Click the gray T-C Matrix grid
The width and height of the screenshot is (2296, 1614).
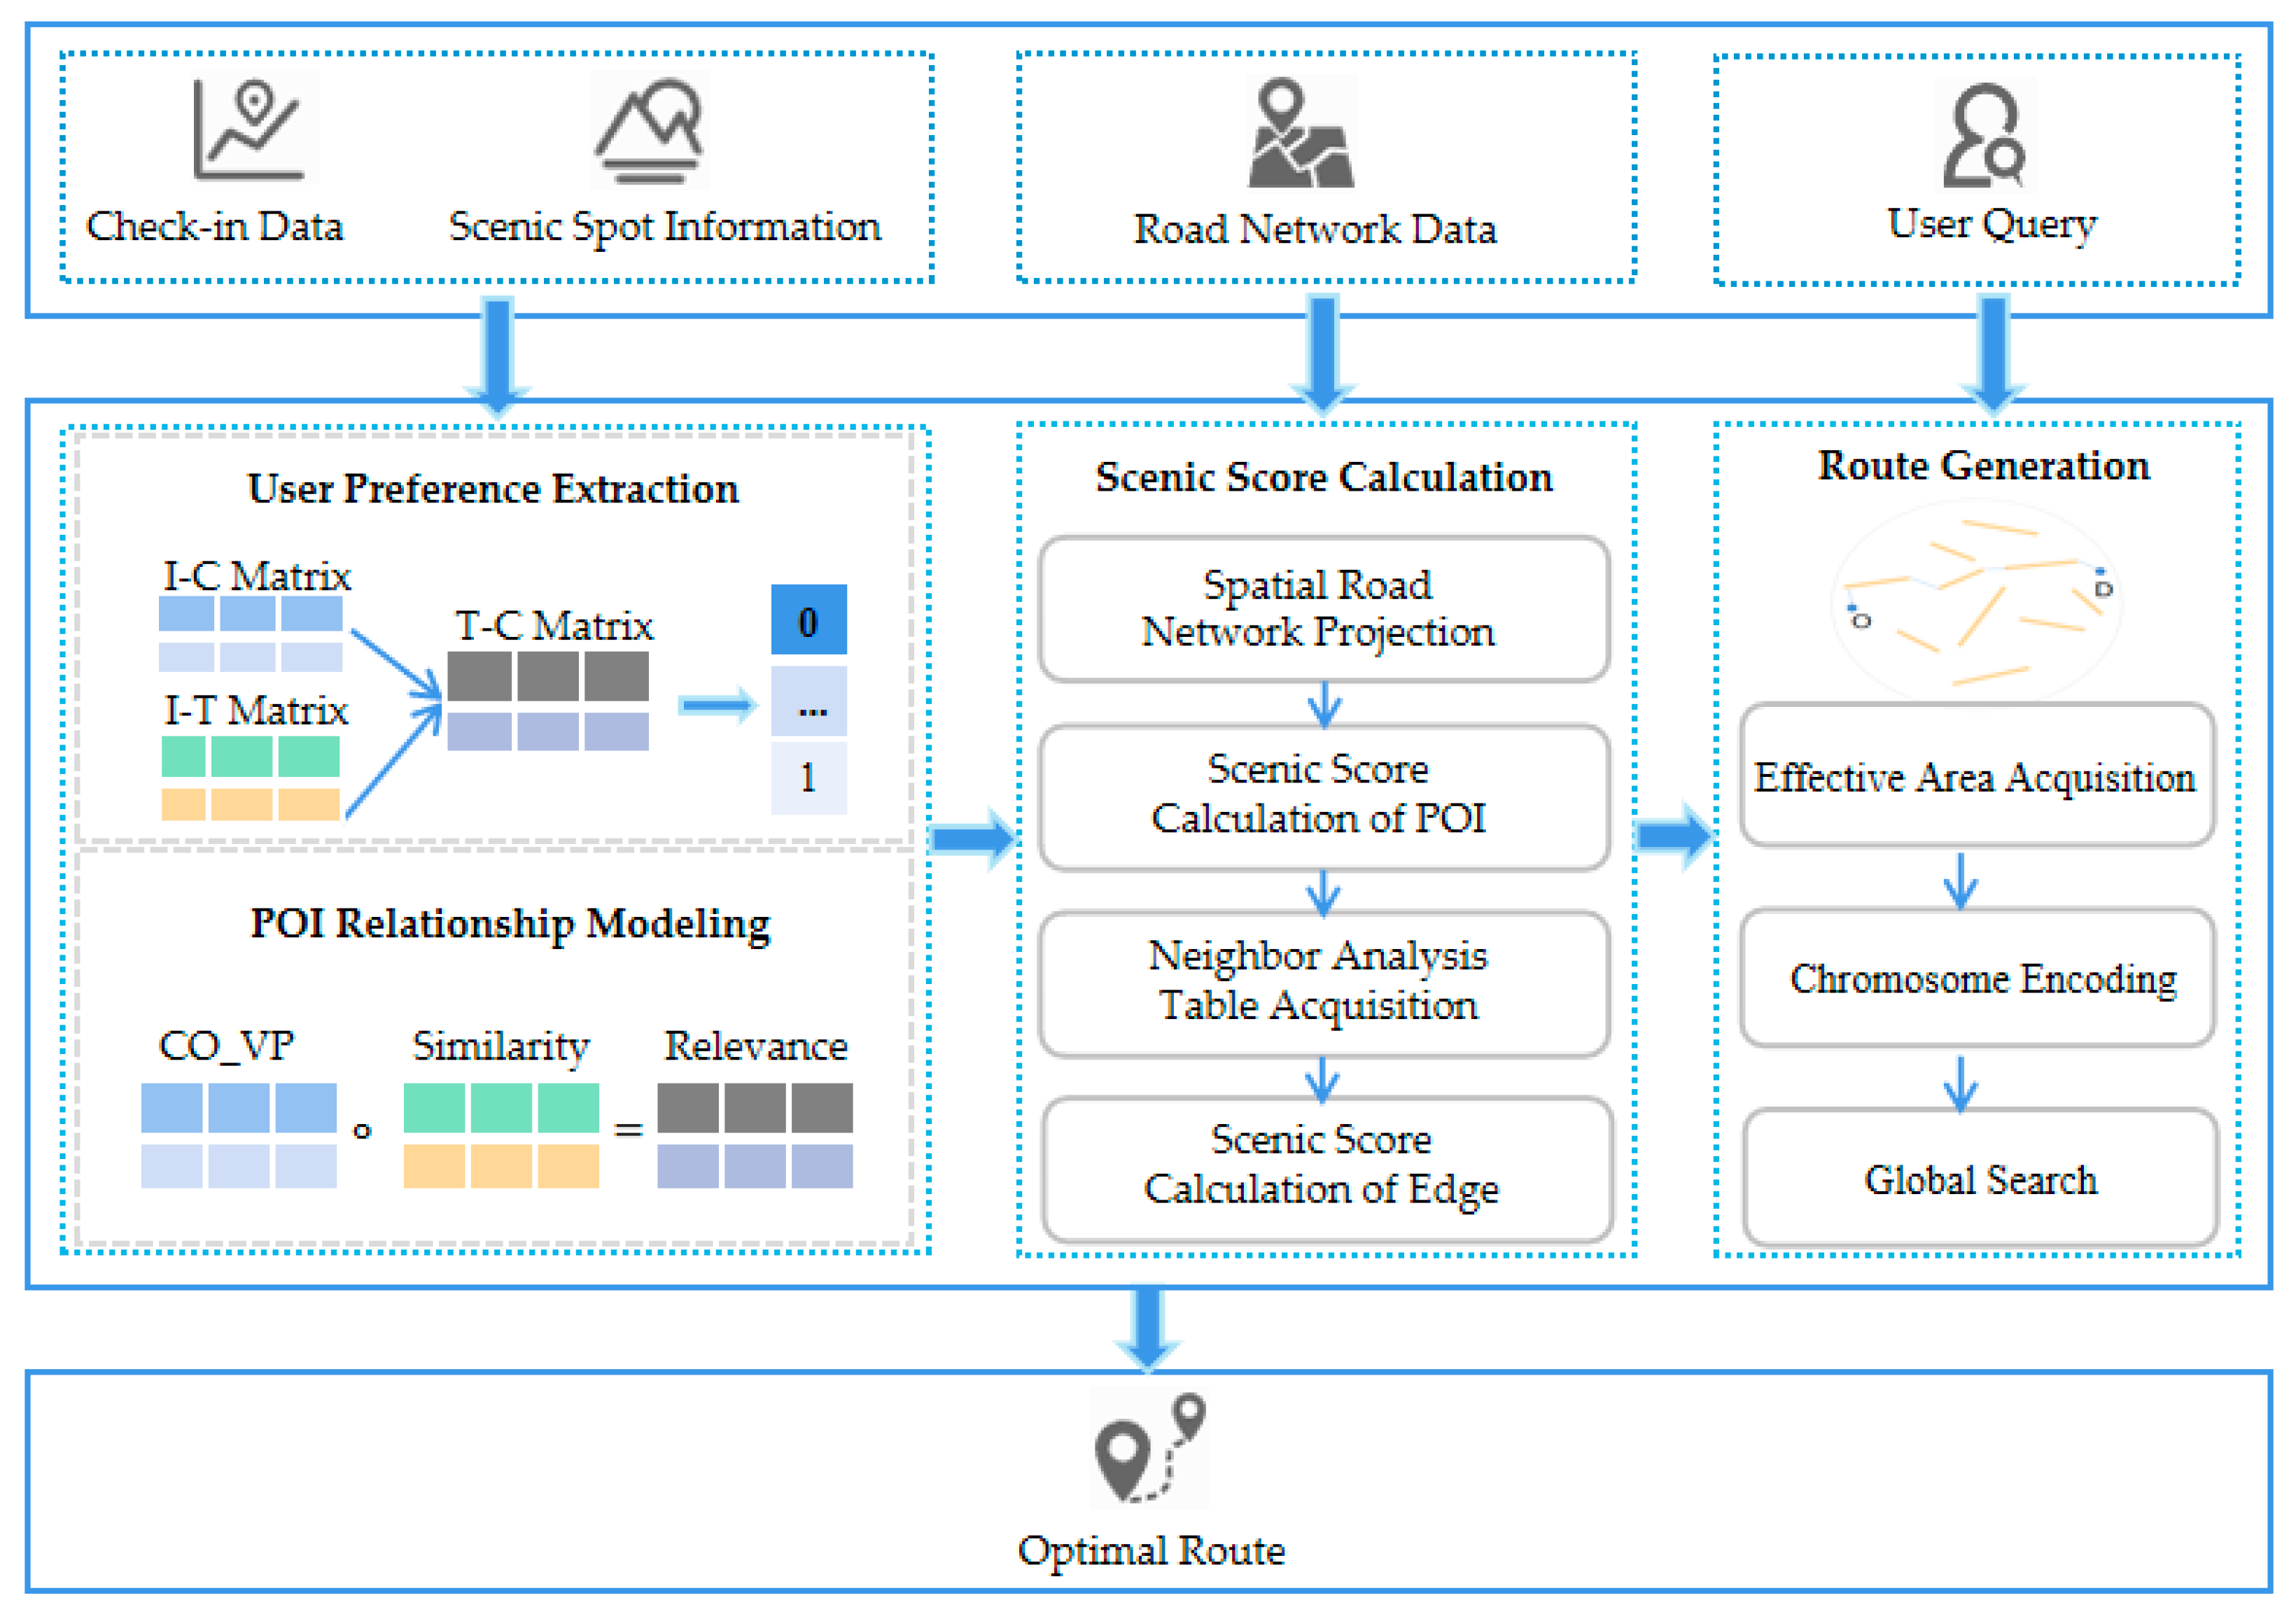point(547,677)
